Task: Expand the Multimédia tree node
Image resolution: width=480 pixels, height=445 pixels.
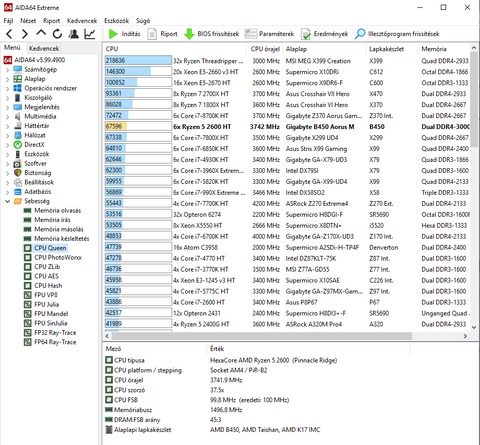Action: coord(7,116)
